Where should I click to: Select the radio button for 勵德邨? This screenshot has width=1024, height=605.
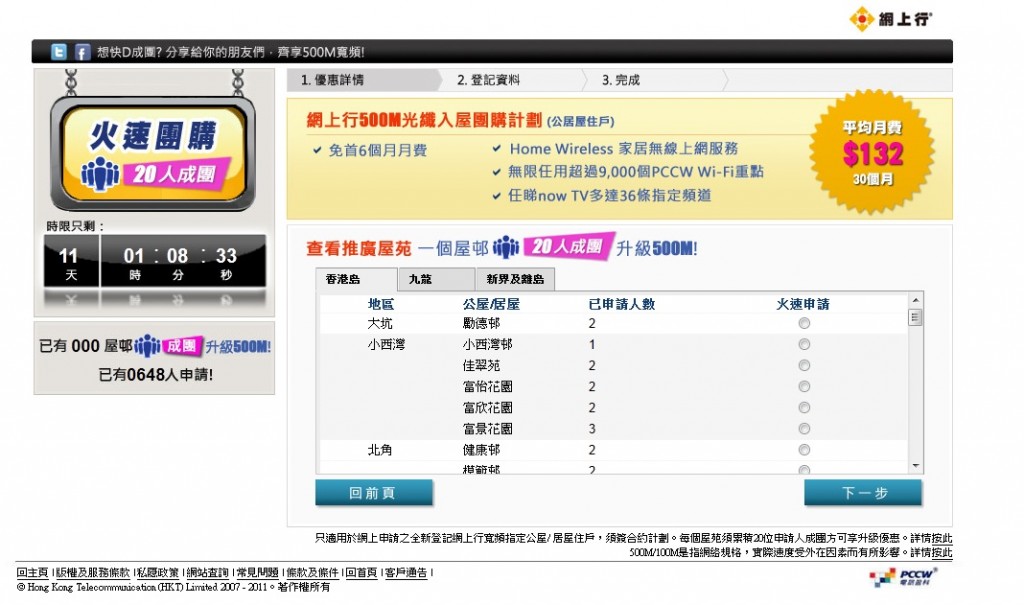(804, 323)
